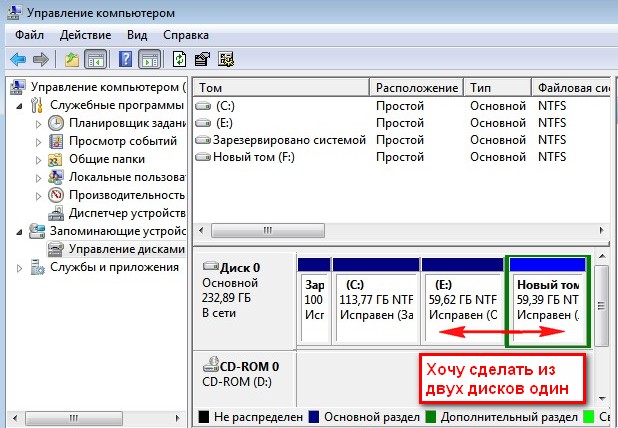Viewport: 618px width, 428px height.
Task: Click the tree pane horizontal scrollbar thumb
Action: coord(74,418)
